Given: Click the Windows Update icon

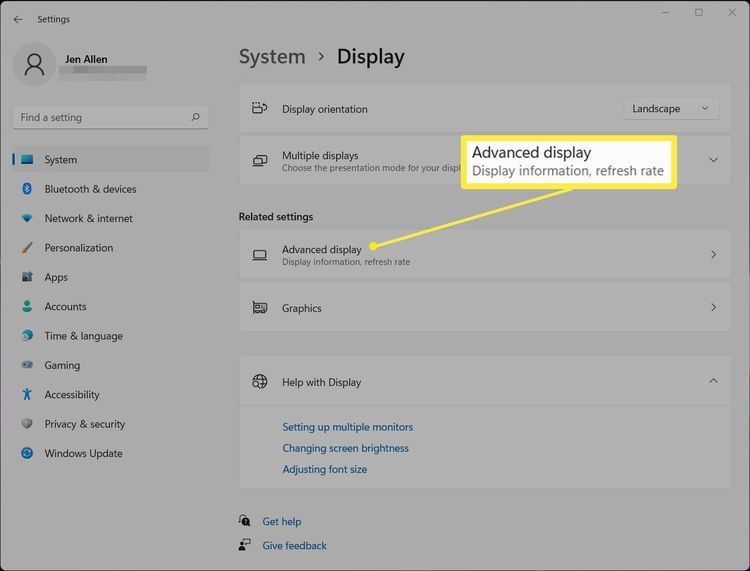Looking at the screenshot, I should 27,453.
